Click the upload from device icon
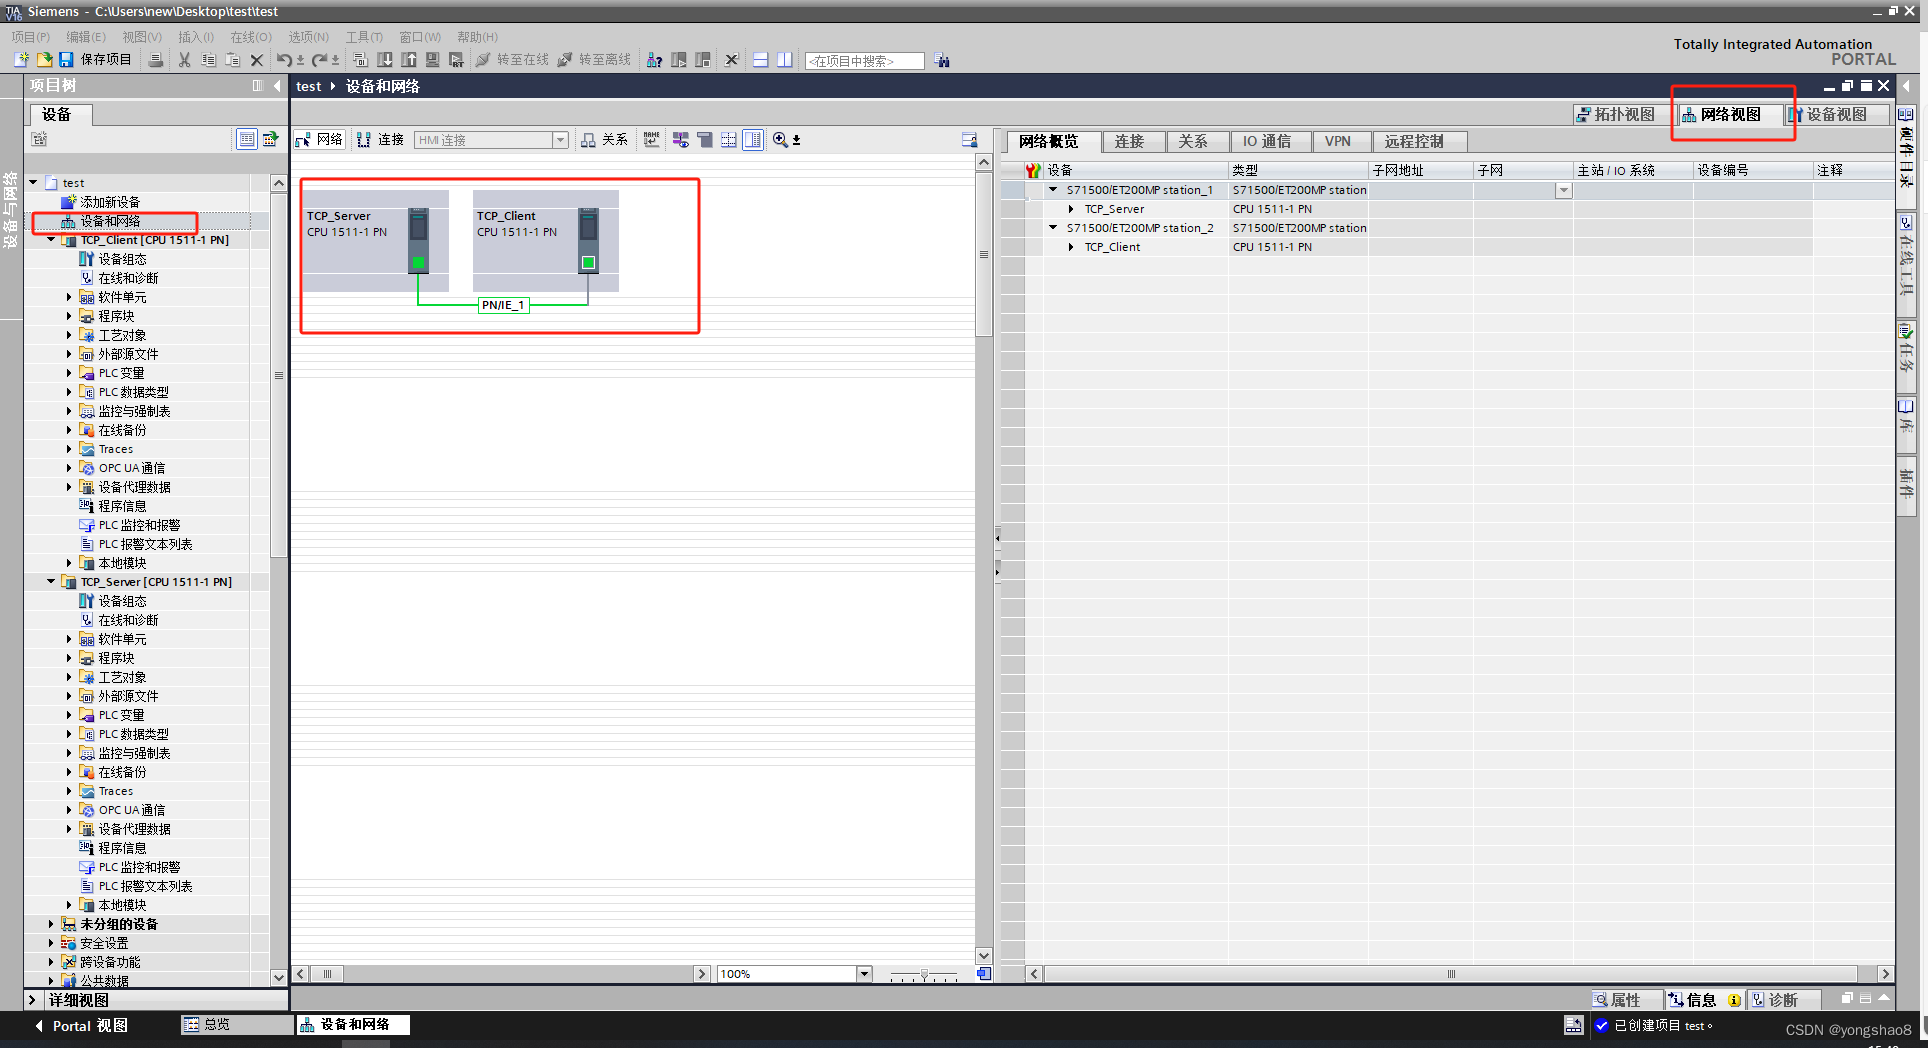1928x1048 pixels. 409,60
